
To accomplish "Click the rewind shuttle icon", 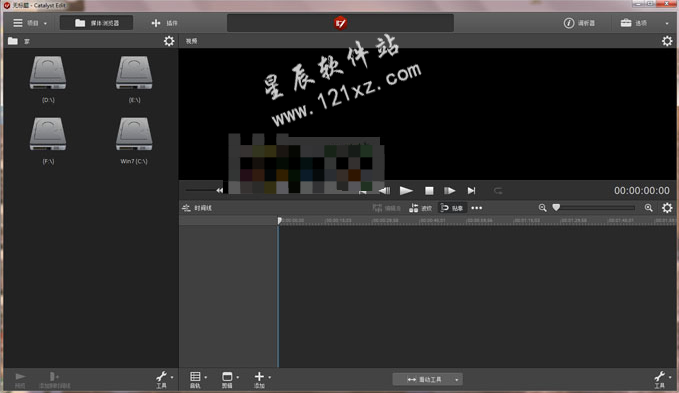I will pos(220,190).
